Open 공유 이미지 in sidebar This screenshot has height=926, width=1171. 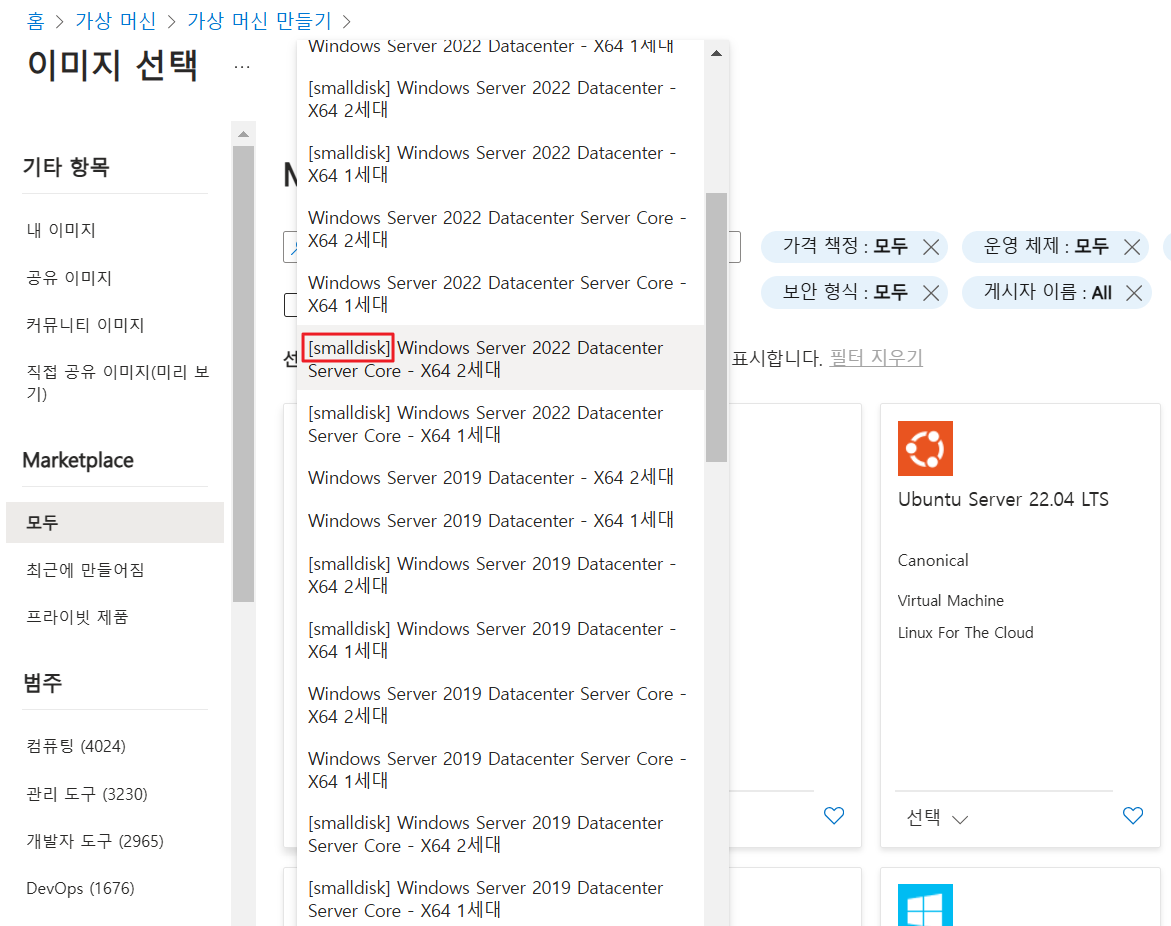[69, 278]
